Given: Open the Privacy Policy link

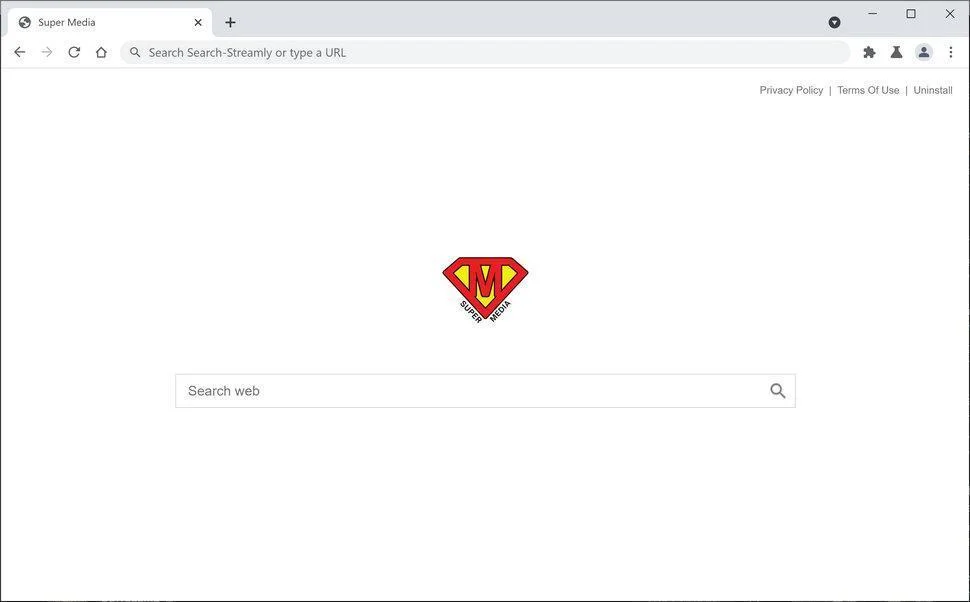Looking at the screenshot, I should [x=791, y=90].
